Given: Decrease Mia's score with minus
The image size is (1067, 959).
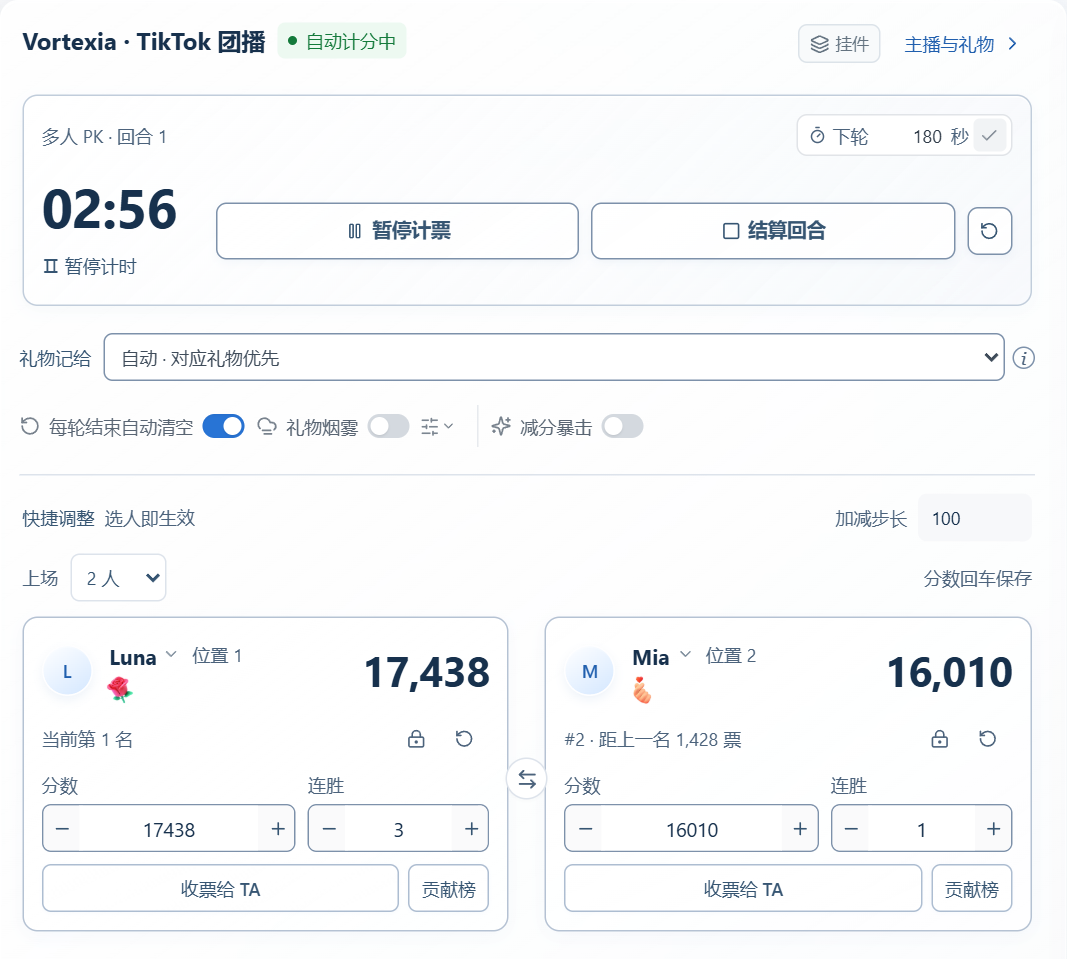Looking at the screenshot, I should tap(585, 828).
